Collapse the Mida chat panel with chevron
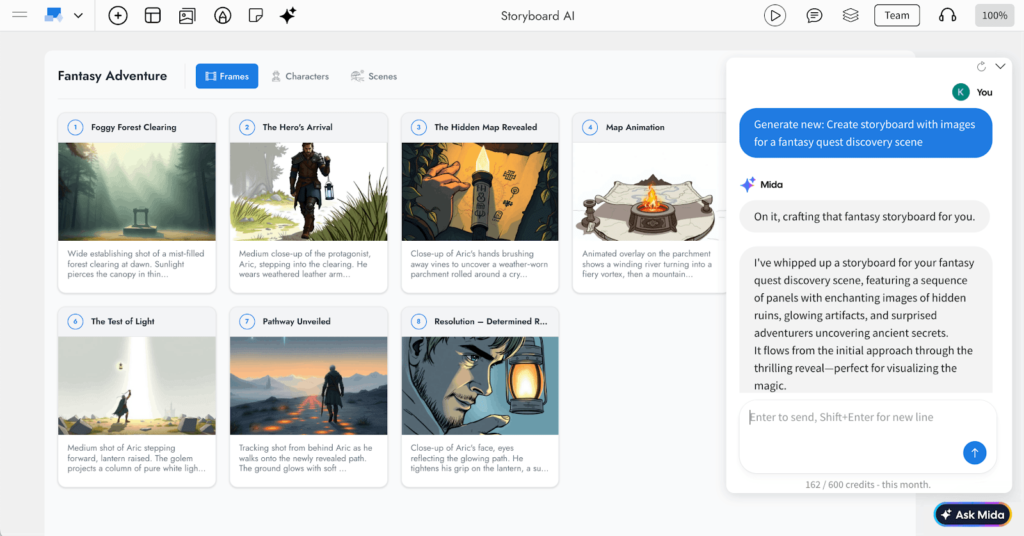 (1000, 66)
